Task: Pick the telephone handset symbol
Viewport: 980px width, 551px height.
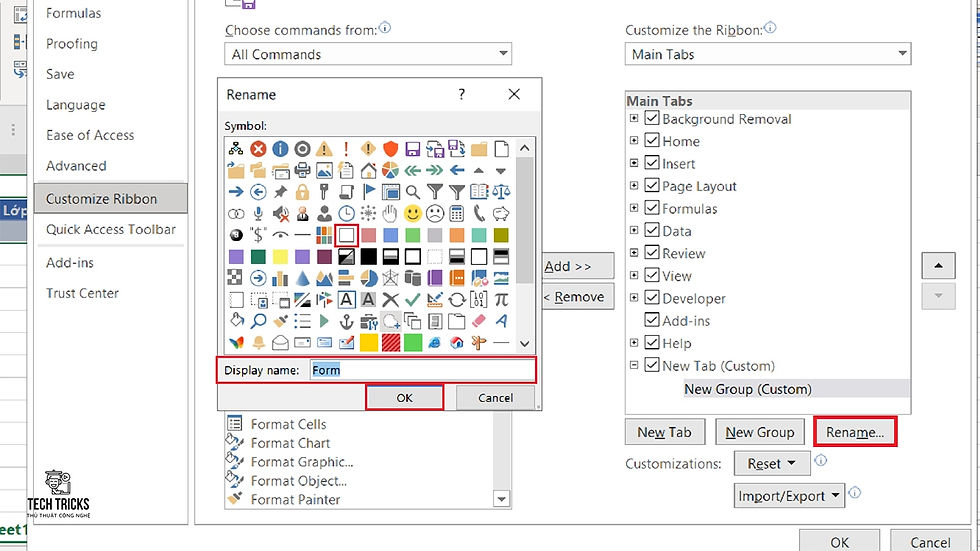Action: (479, 214)
